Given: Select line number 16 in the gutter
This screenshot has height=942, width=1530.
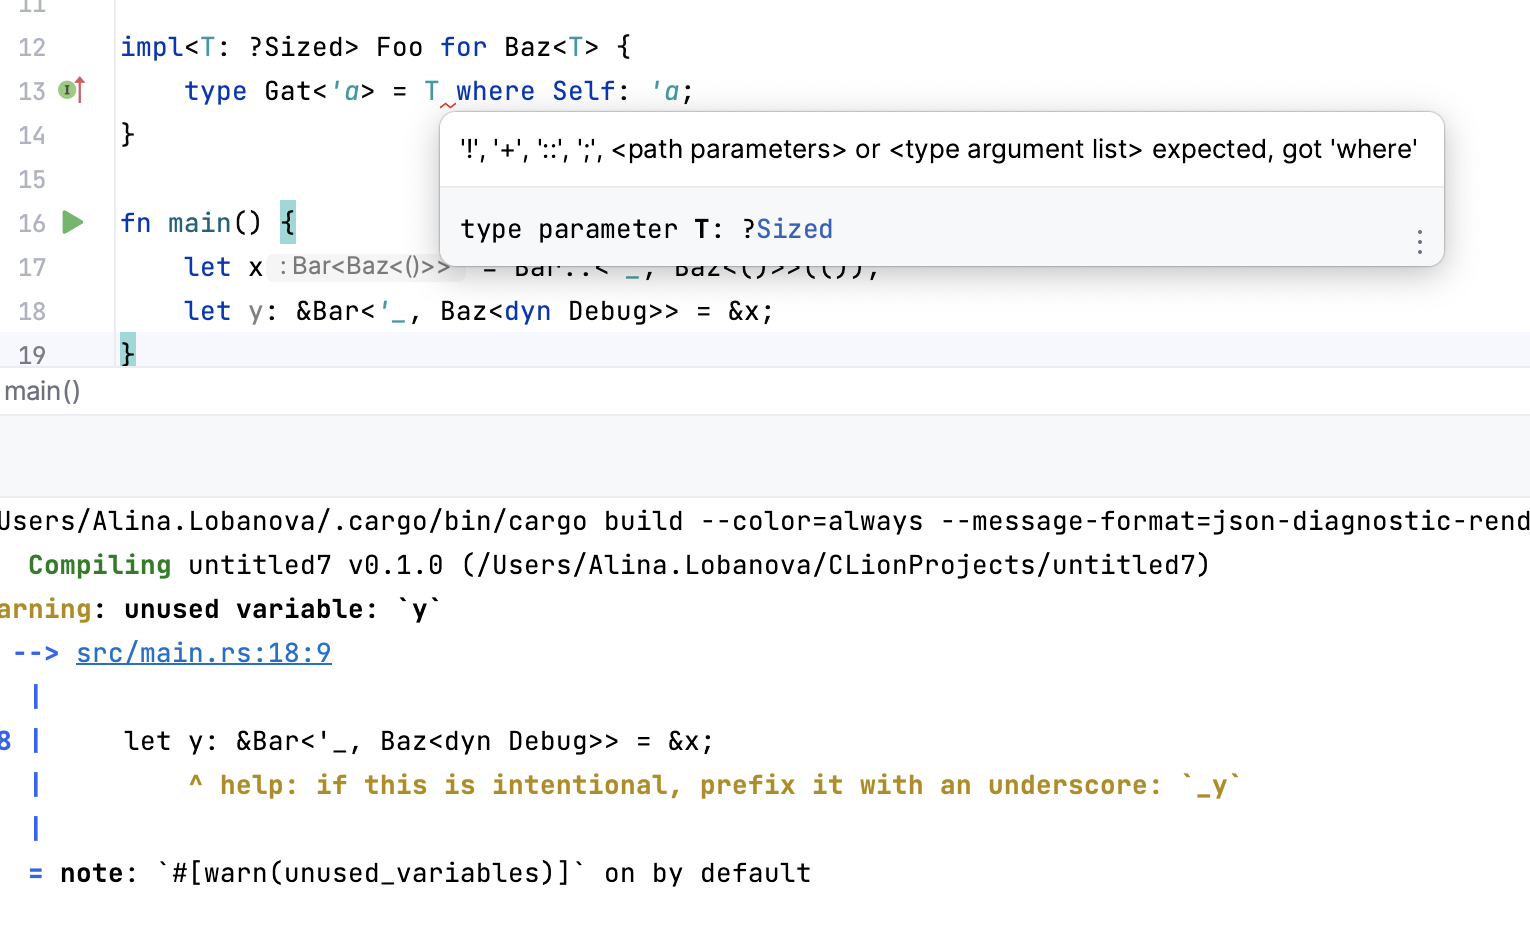Looking at the screenshot, I should point(30,222).
